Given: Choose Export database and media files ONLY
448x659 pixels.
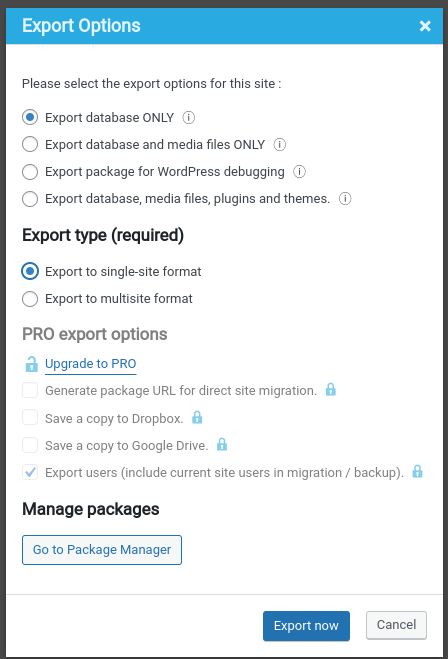Looking at the screenshot, I should tap(30, 145).
